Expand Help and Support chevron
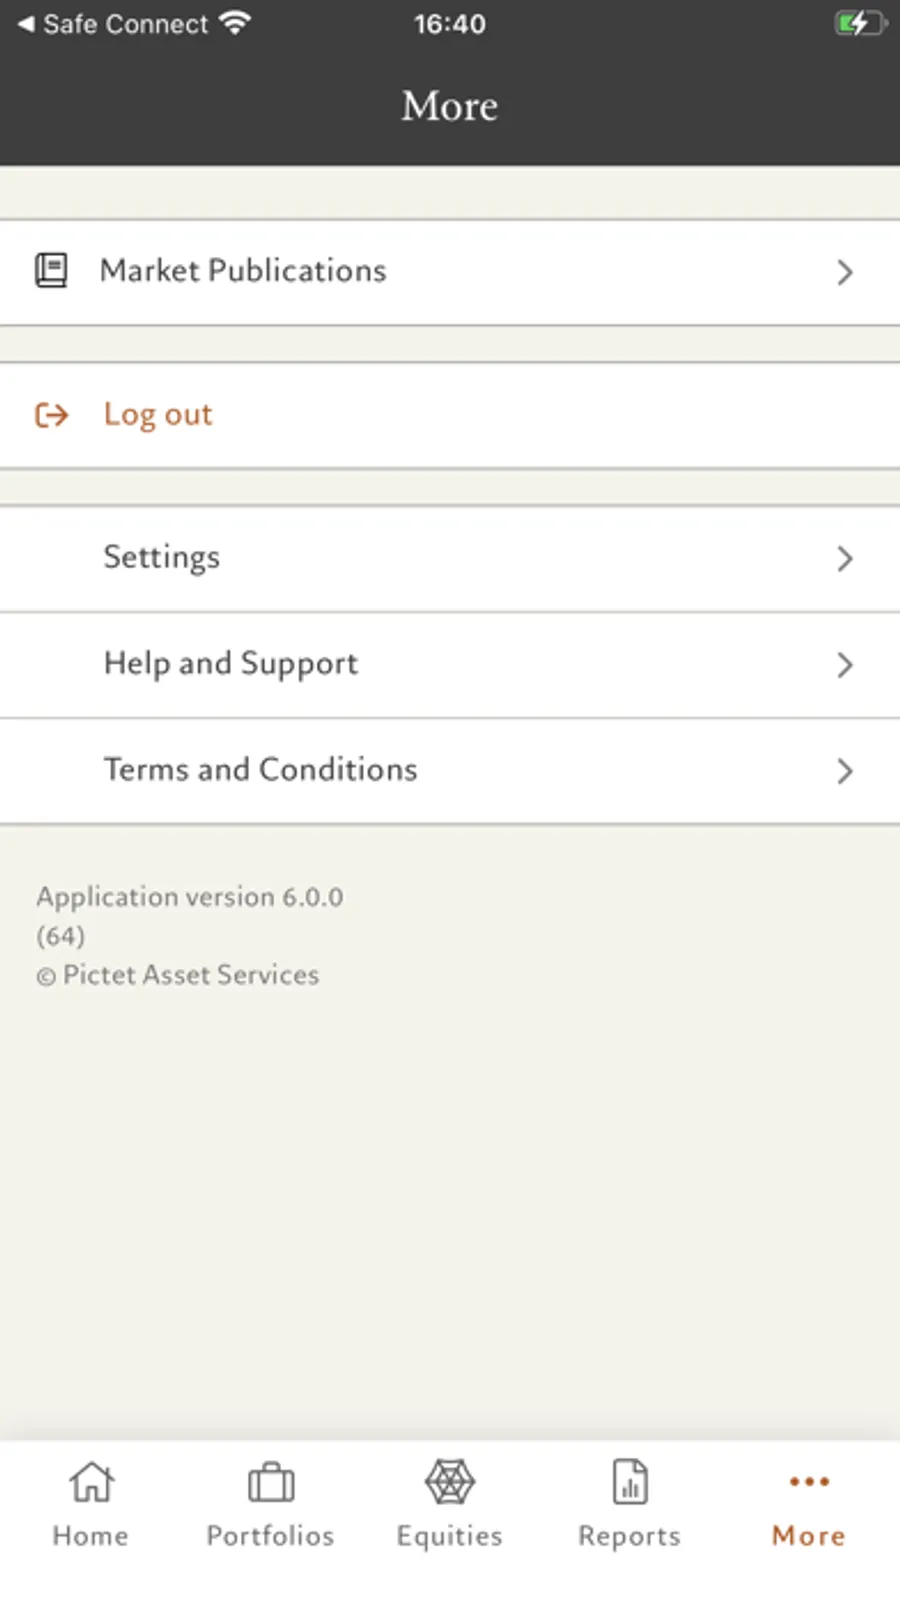The height and width of the screenshot is (1598, 900). 845,665
